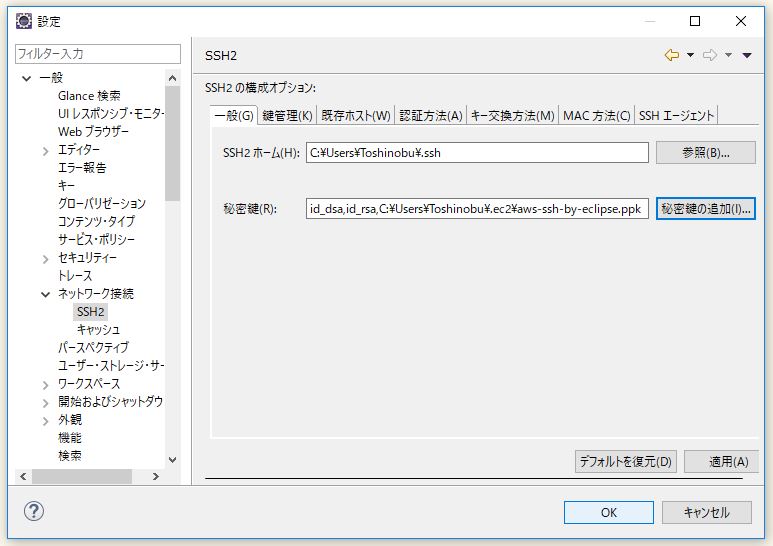Screen dimensions: 773x546
Task: Select エラー報告 in the tree
Action: pyautogui.click(x=82, y=168)
